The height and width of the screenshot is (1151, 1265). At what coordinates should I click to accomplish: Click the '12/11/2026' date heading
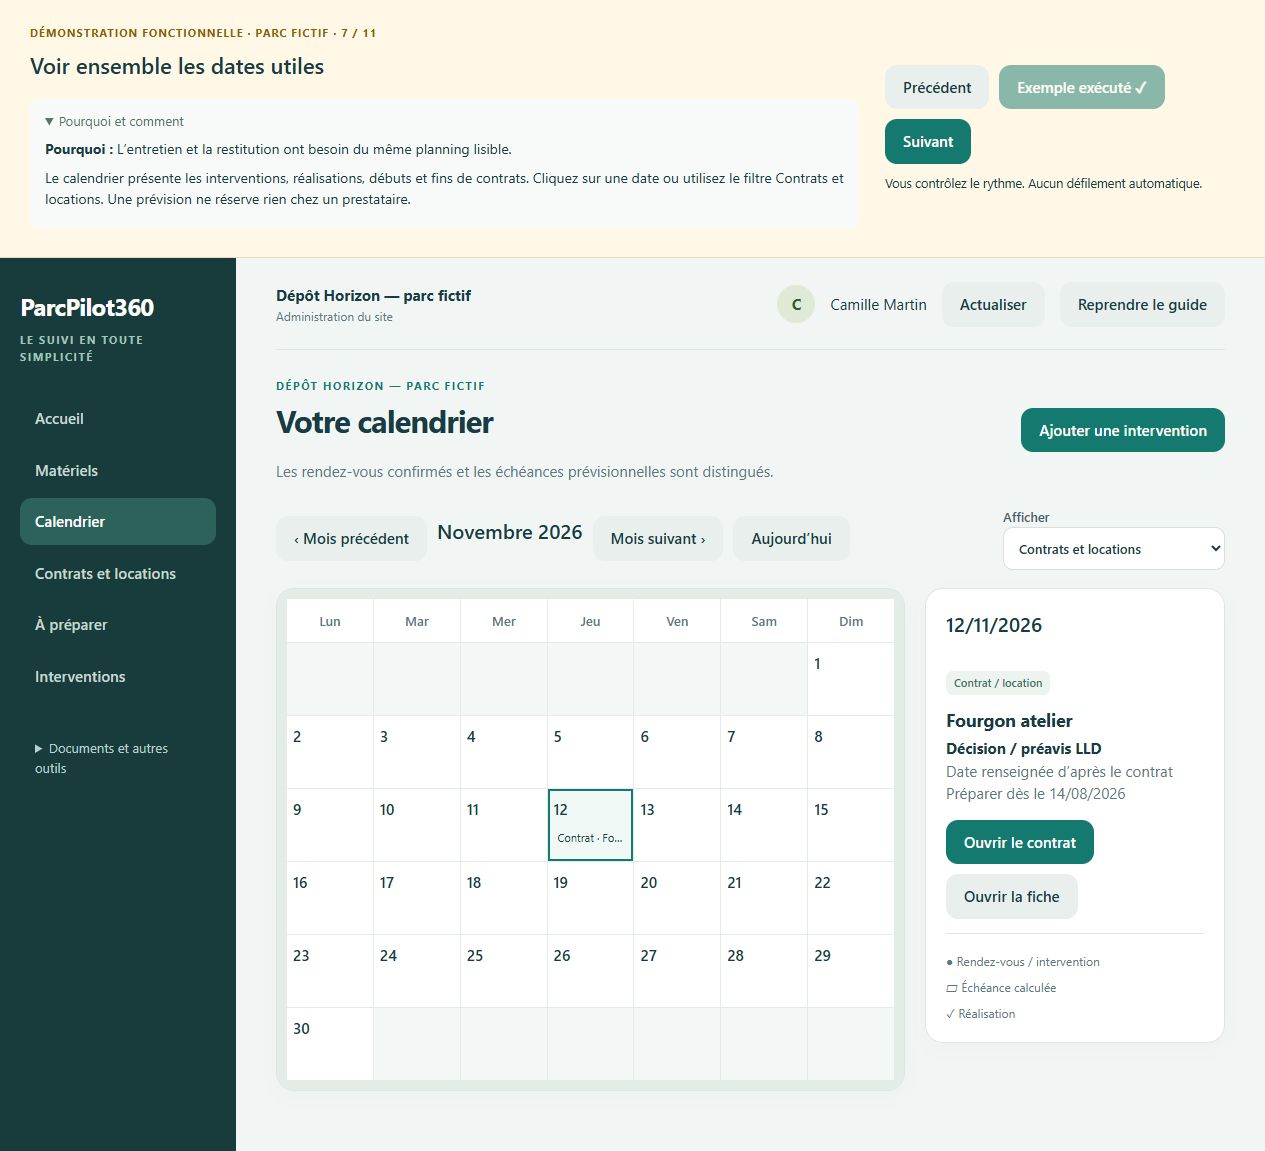click(994, 626)
